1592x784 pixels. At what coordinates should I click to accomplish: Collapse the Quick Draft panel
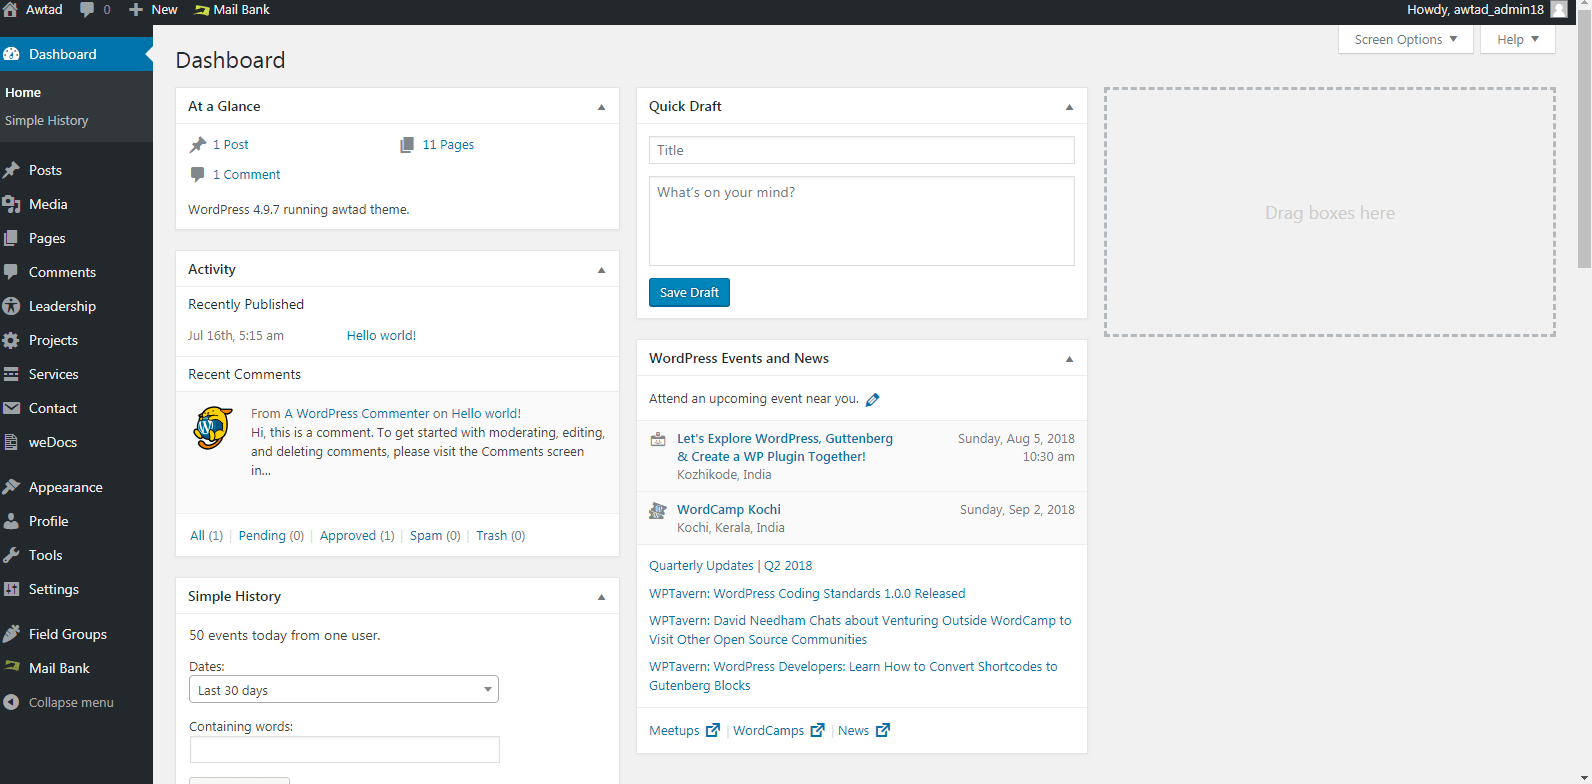tap(1069, 107)
